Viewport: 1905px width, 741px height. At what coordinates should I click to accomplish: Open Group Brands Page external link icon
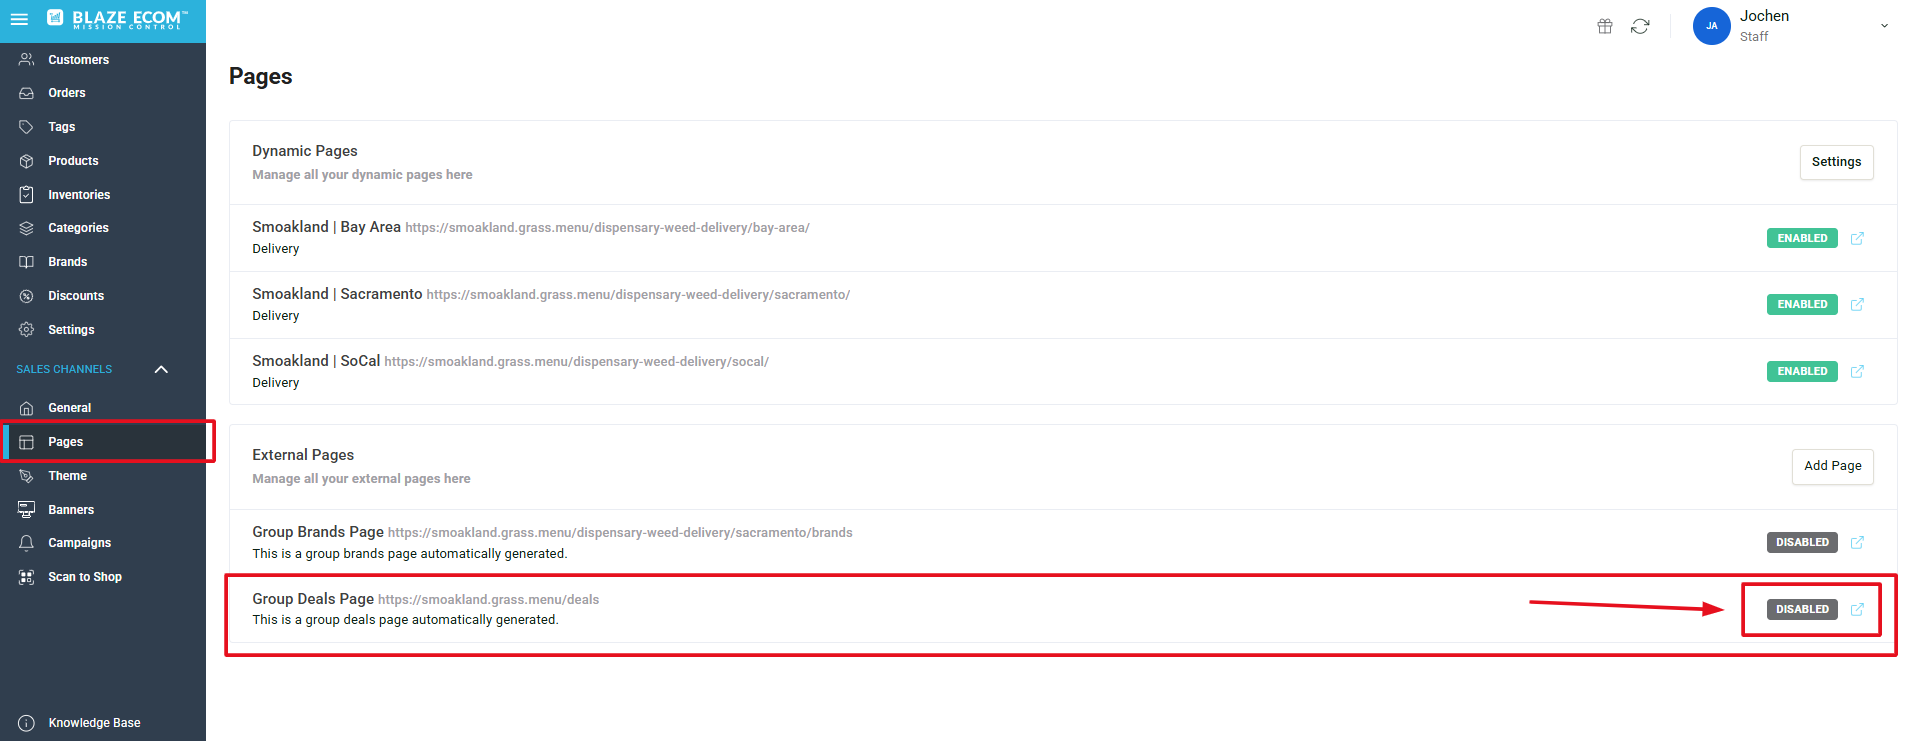[x=1857, y=542]
